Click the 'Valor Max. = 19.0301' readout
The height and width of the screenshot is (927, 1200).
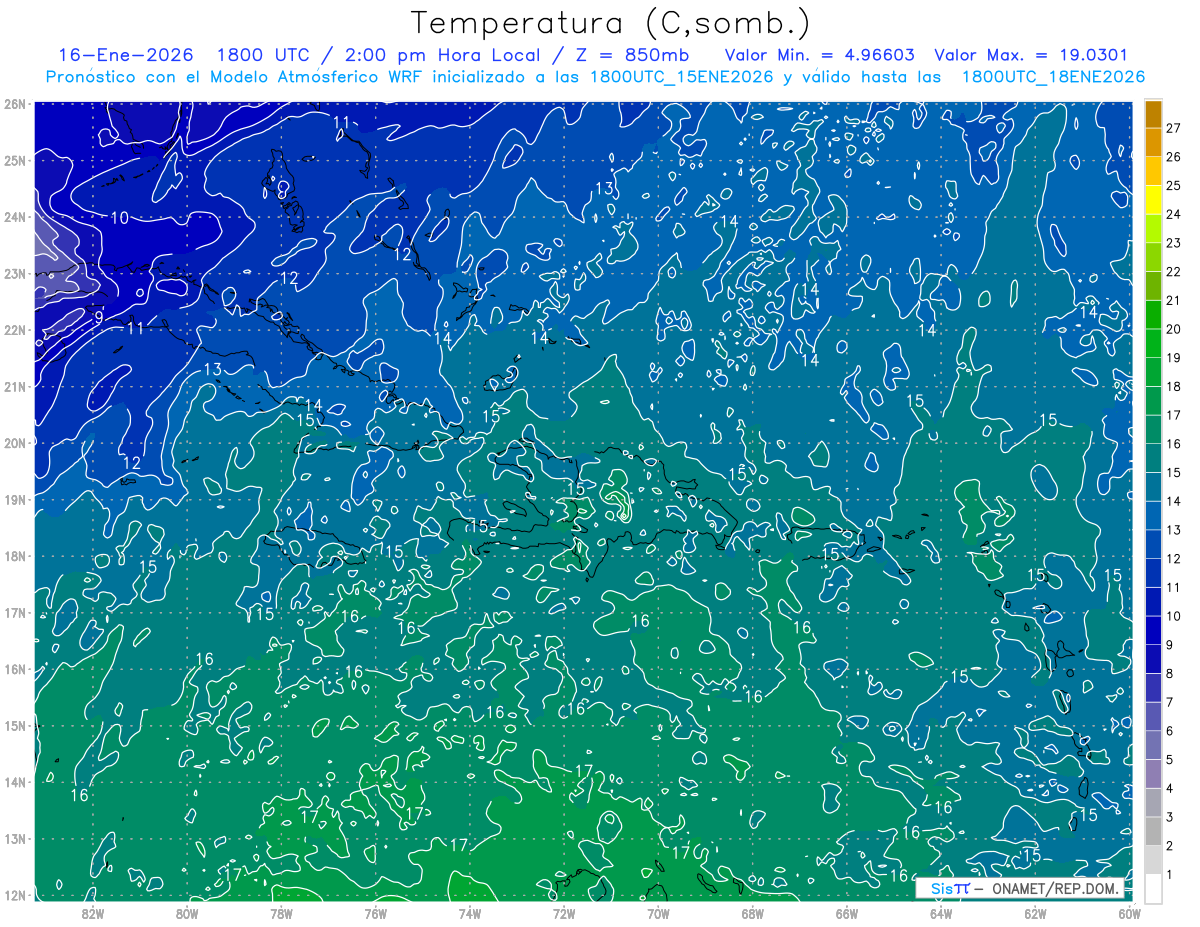click(x=1031, y=55)
